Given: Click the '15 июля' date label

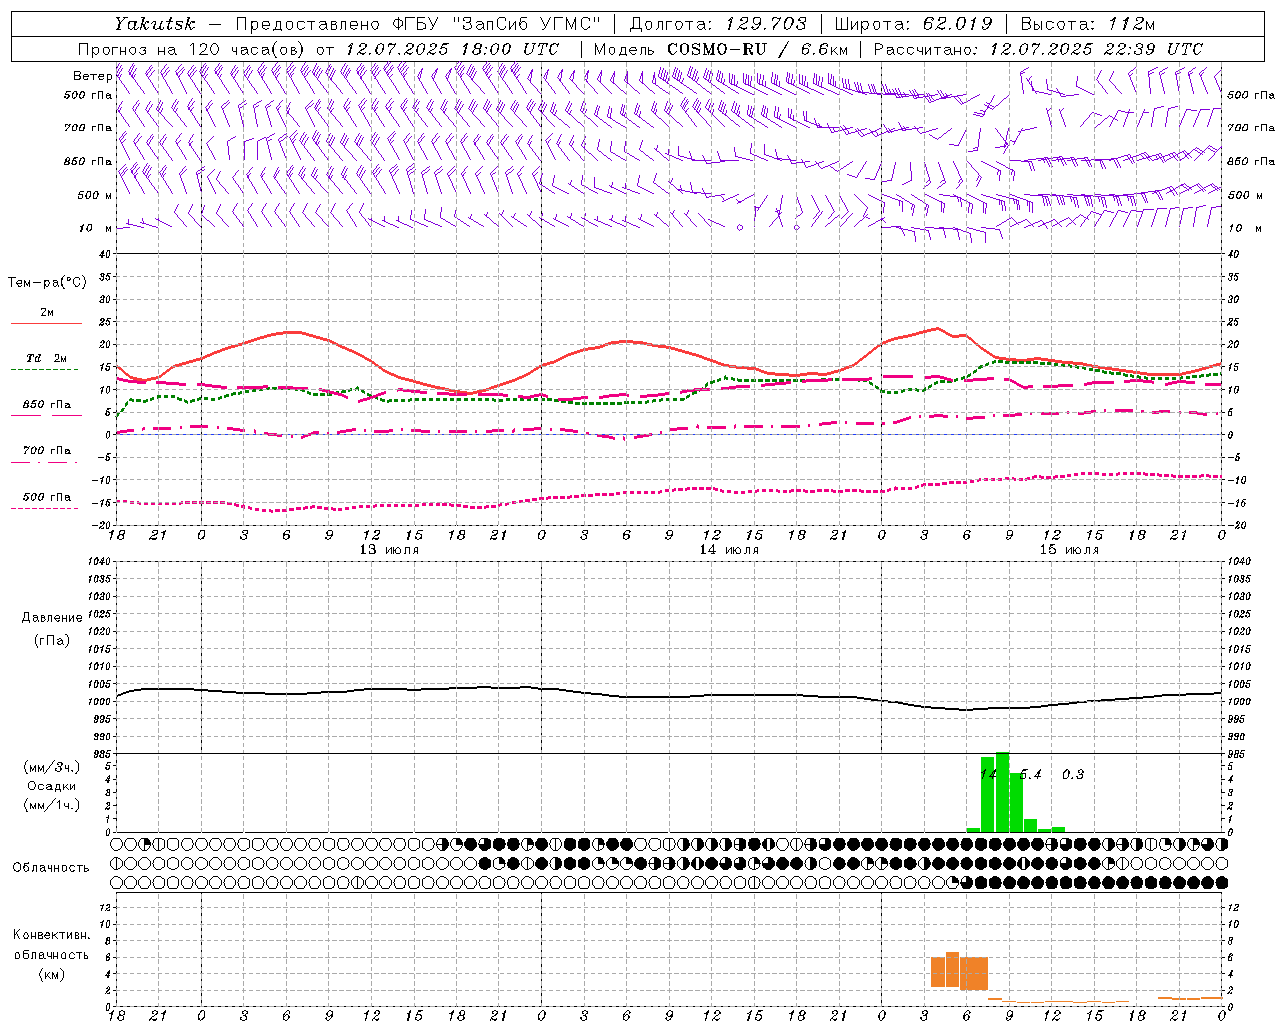Looking at the screenshot, I should click(1069, 549).
